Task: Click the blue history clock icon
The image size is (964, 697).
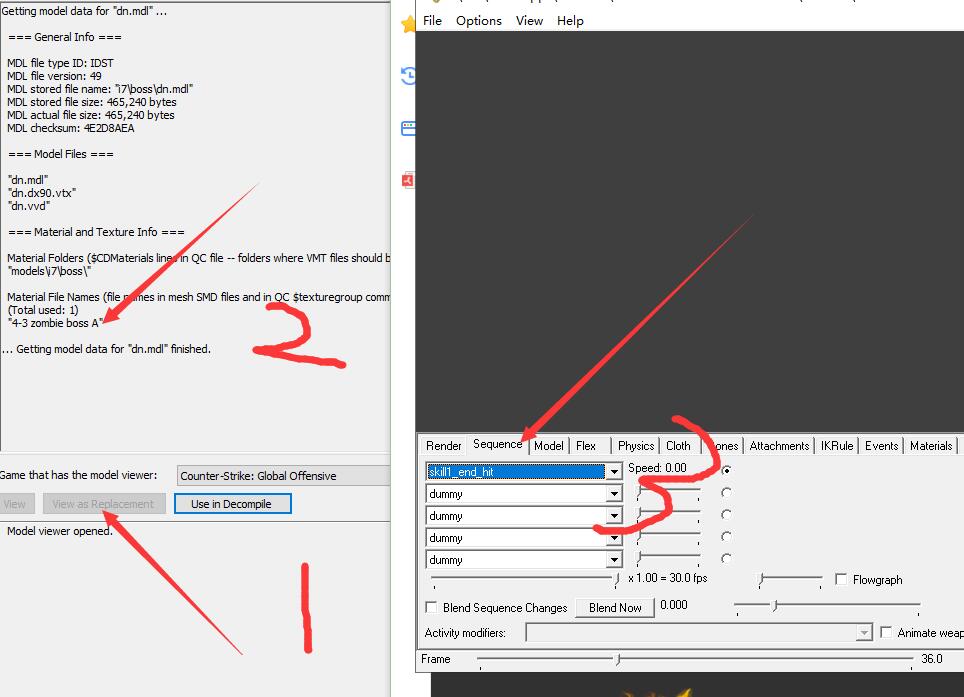Action: click(x=407, y=76)
